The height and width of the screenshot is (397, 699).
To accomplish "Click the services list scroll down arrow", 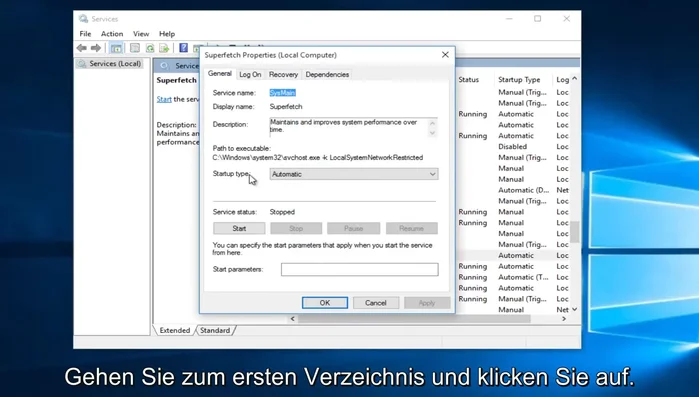I will tap(575, 309).
